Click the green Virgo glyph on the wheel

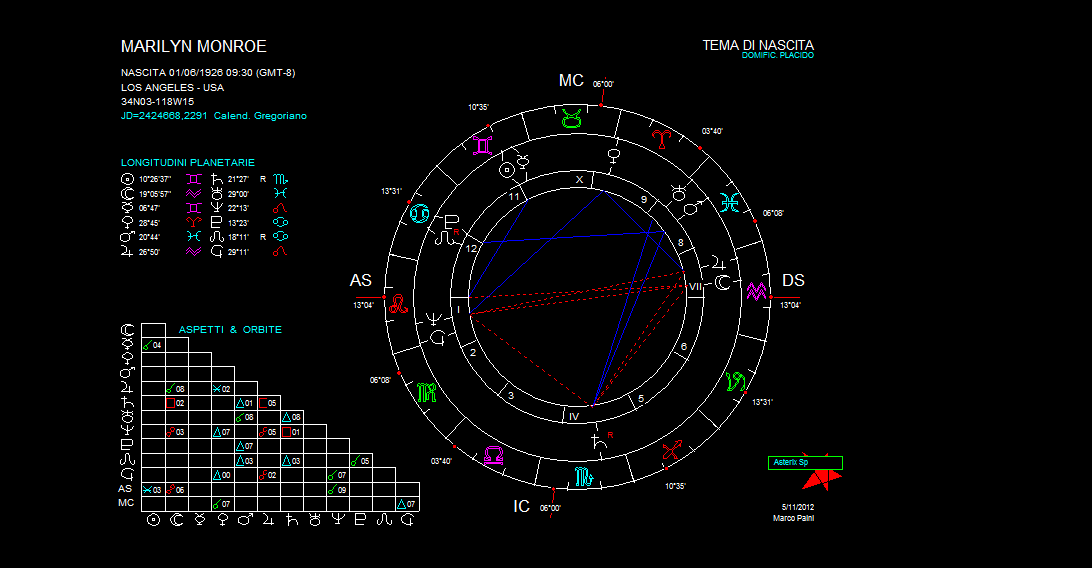point(426,392)
